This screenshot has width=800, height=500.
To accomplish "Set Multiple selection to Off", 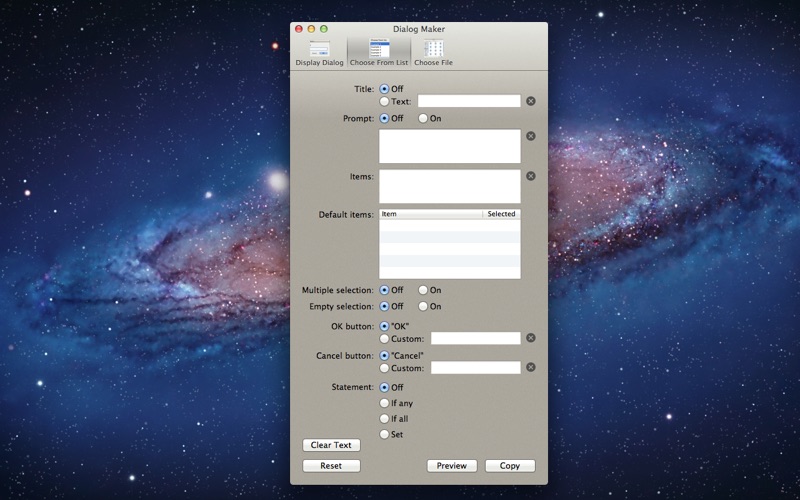I will point(384,290).
